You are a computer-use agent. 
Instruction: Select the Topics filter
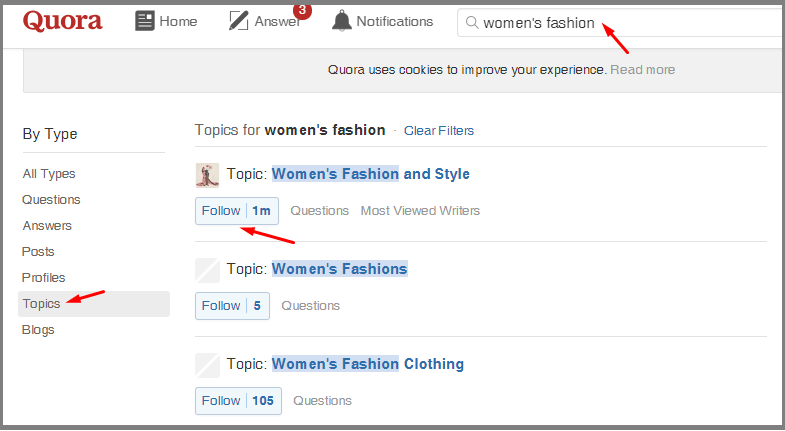(94, 304)
